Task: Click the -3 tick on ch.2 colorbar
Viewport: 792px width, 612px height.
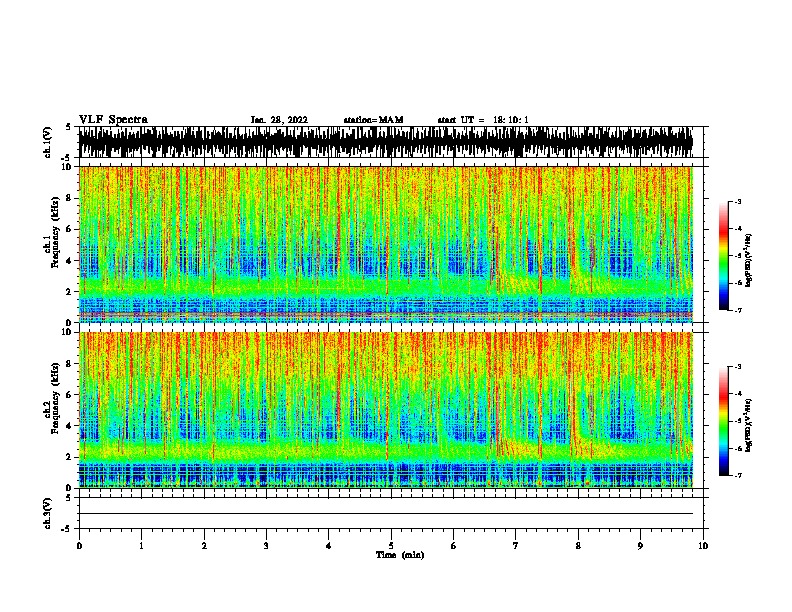Action: pos(737,367)
